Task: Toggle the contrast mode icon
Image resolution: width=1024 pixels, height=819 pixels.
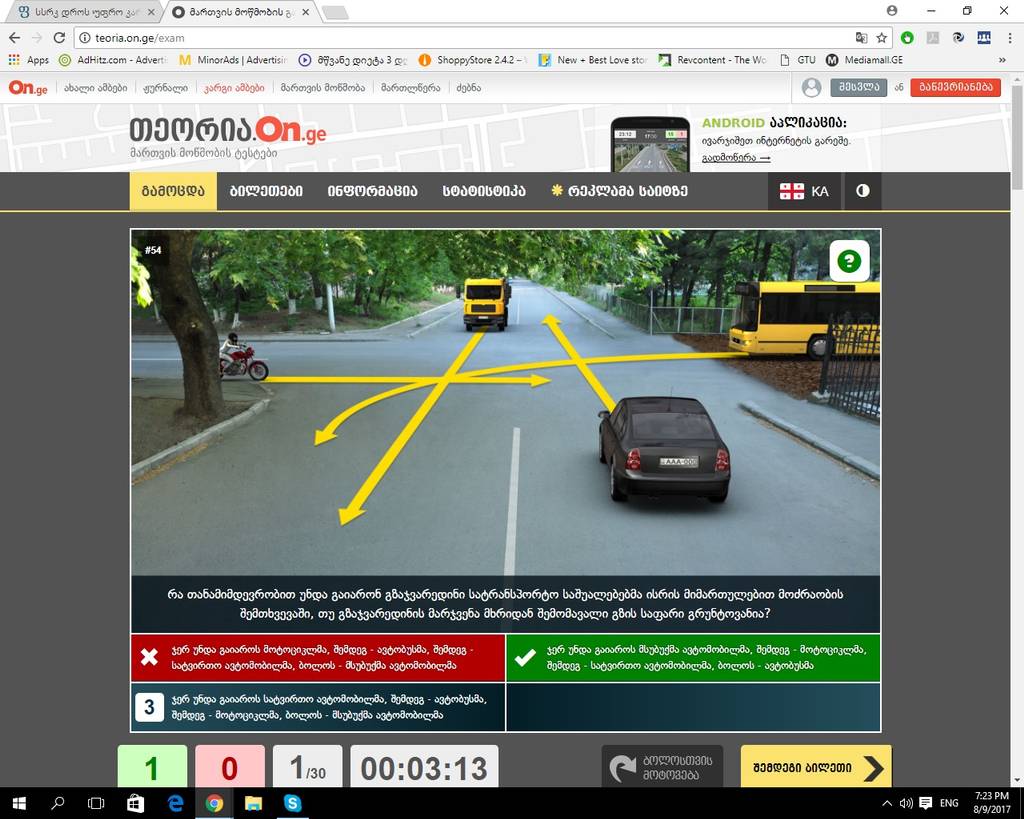Action: click(863, 191)
